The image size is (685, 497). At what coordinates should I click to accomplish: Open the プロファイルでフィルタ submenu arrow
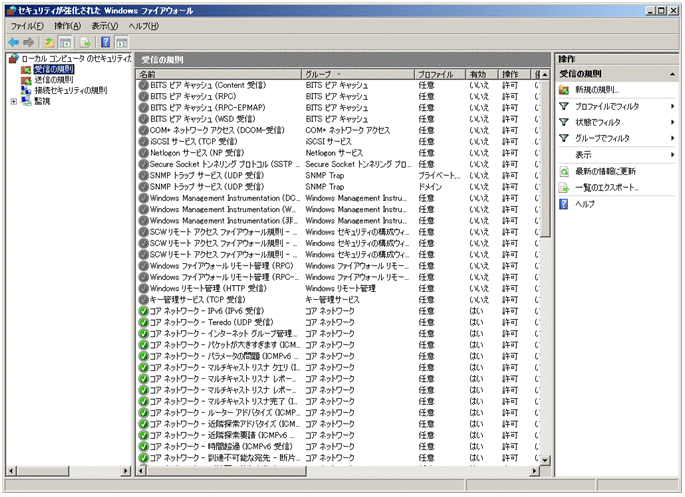click(x=672, y=106)
